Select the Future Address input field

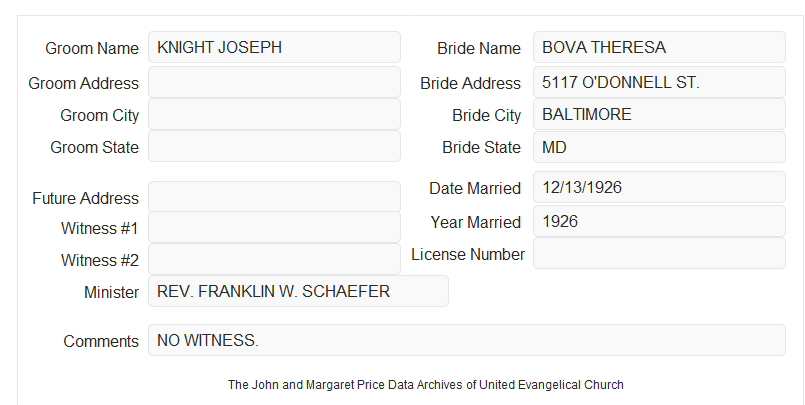click(x=274, y=197)
